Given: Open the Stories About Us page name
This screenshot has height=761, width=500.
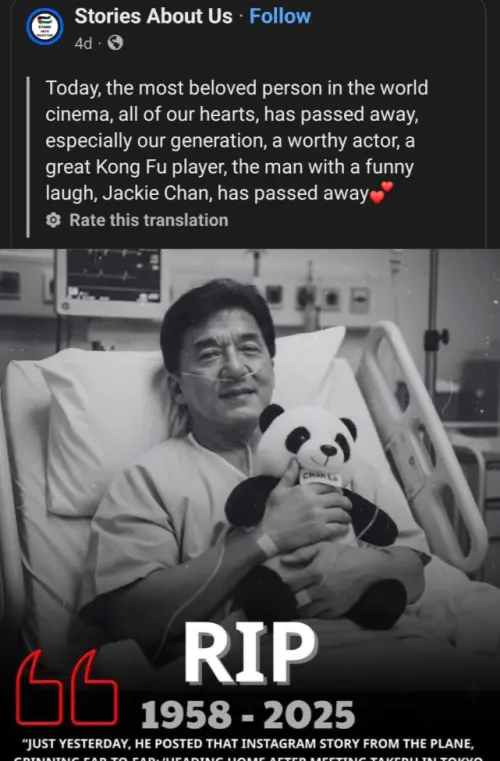Looking at the screenshot, I should 153,16.
